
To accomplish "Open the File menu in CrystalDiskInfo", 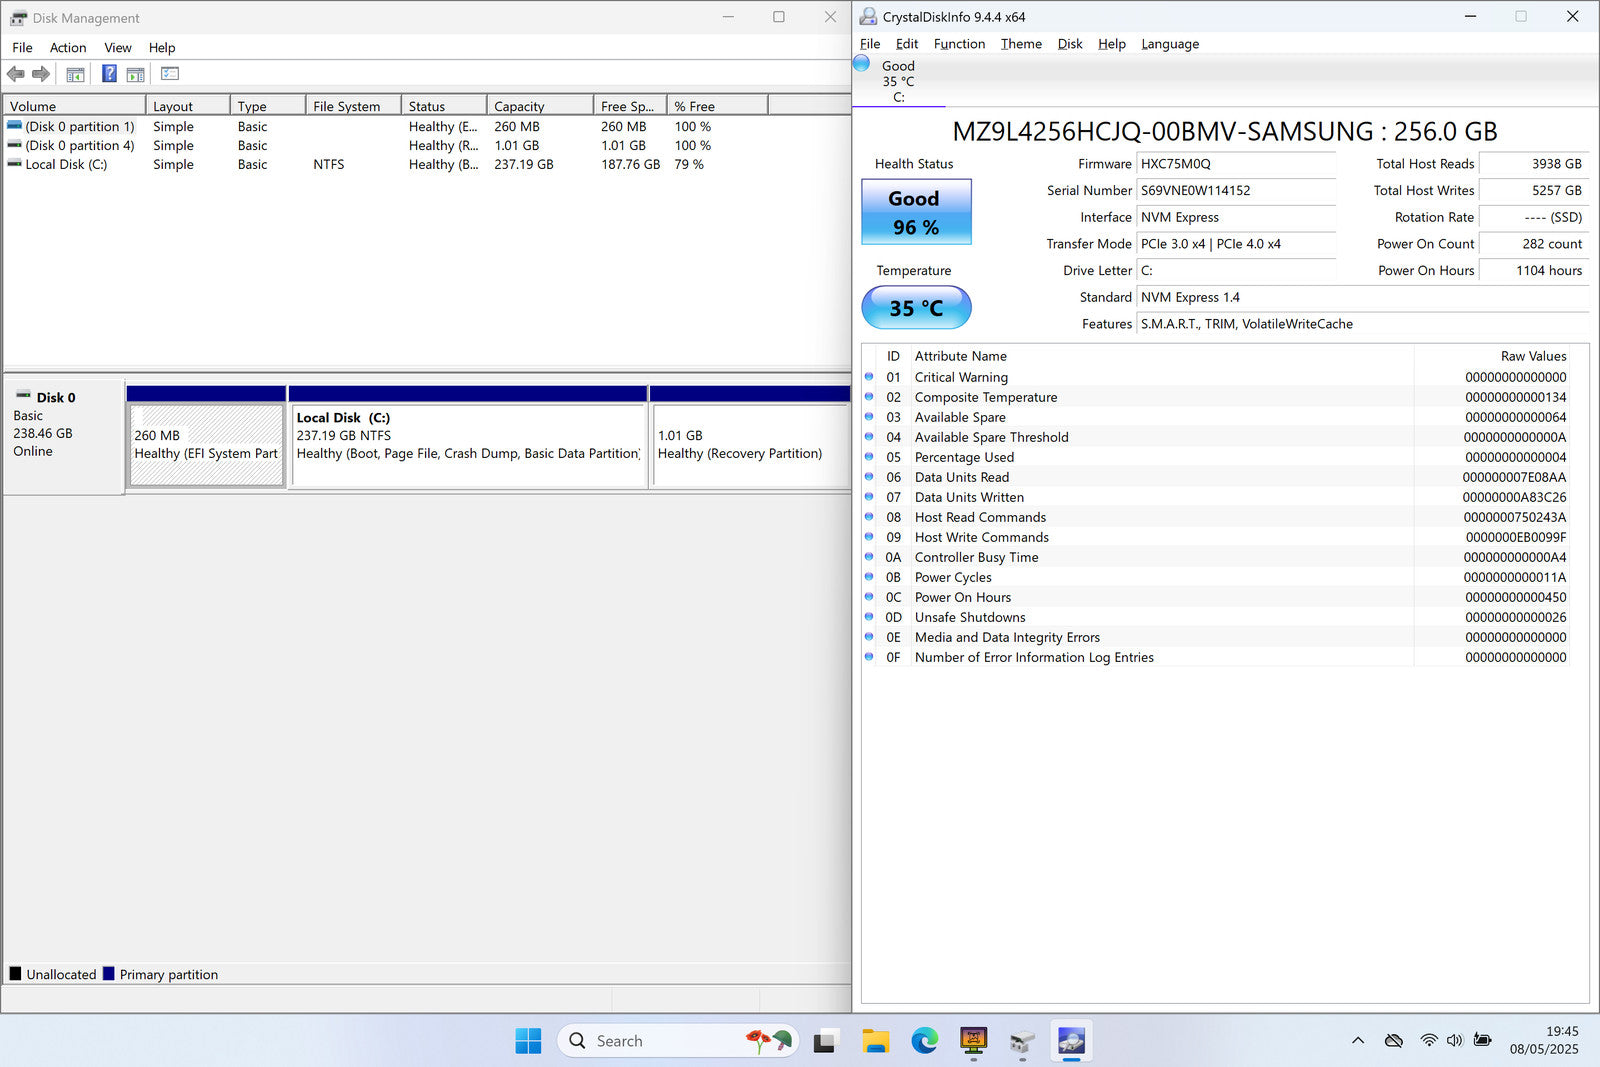I will pyautogui.click(x=870, y=44).
